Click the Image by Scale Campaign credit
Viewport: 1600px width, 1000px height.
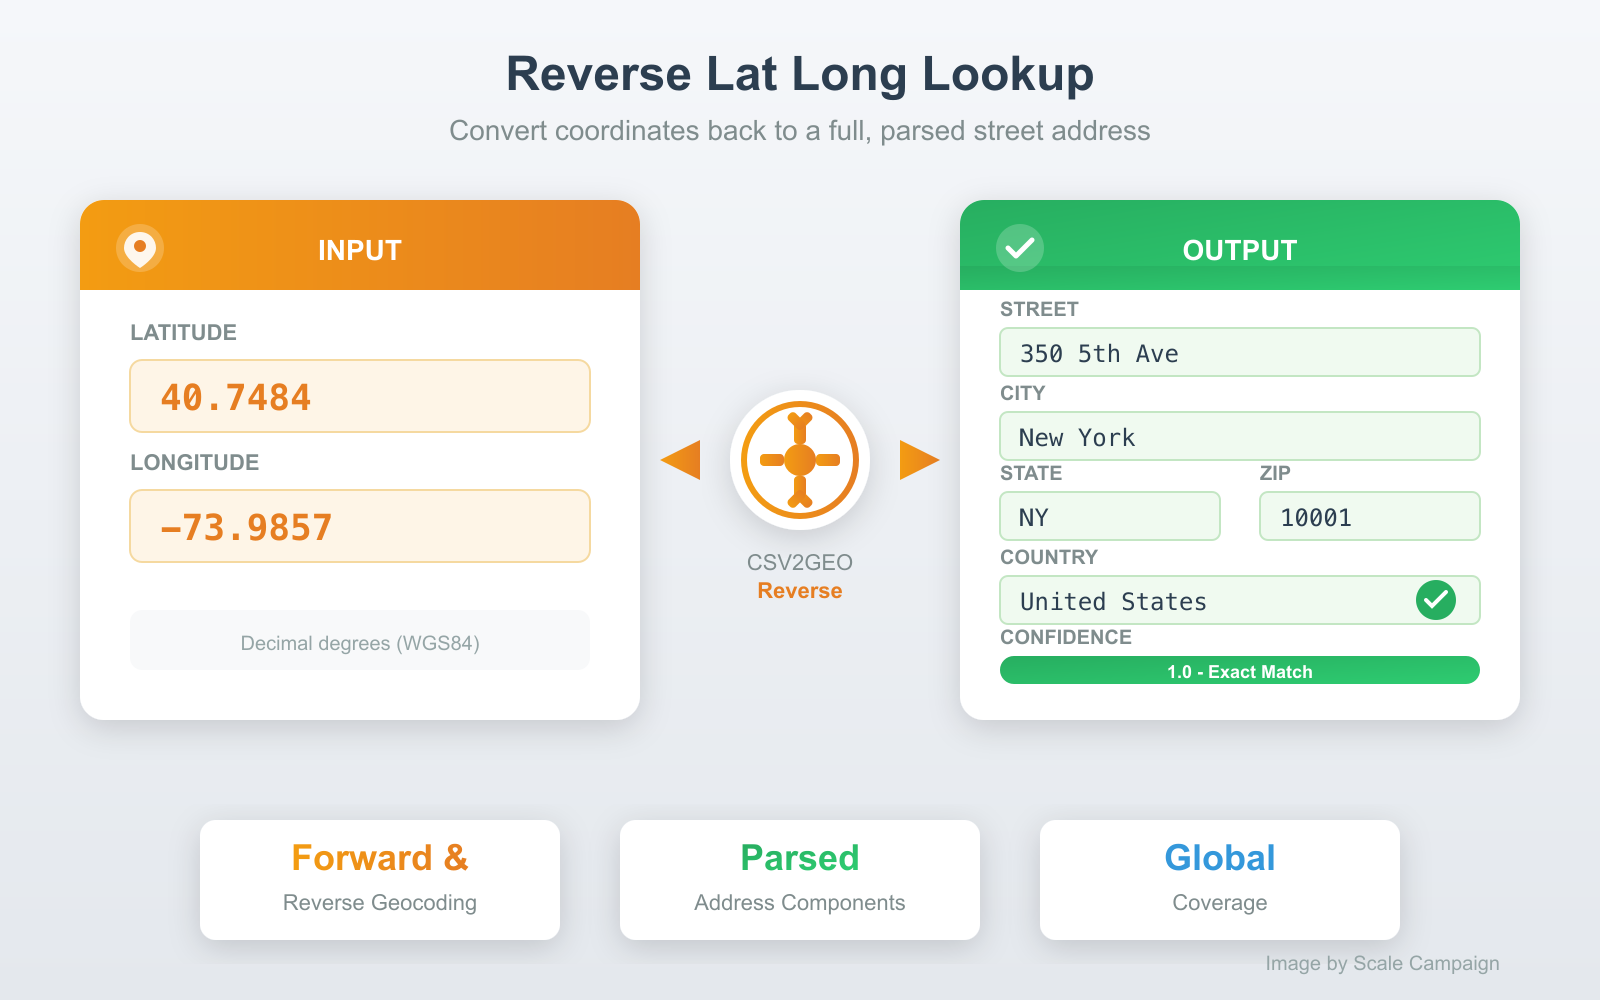pyautogui.click(x=1382, y=963)
